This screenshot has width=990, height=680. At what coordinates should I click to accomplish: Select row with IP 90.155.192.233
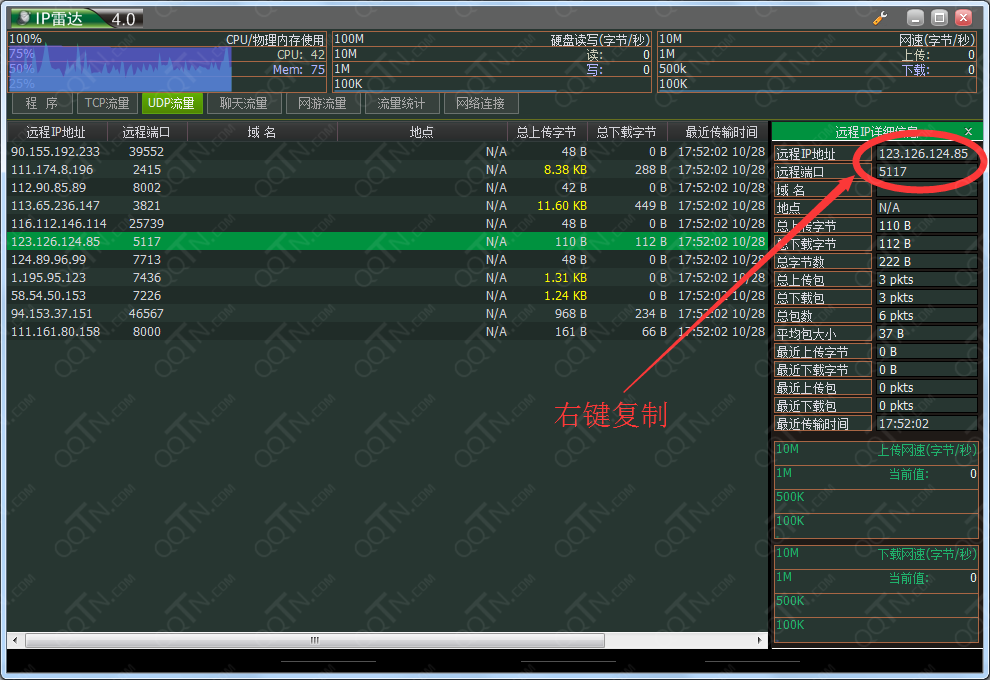pos(387,152)
